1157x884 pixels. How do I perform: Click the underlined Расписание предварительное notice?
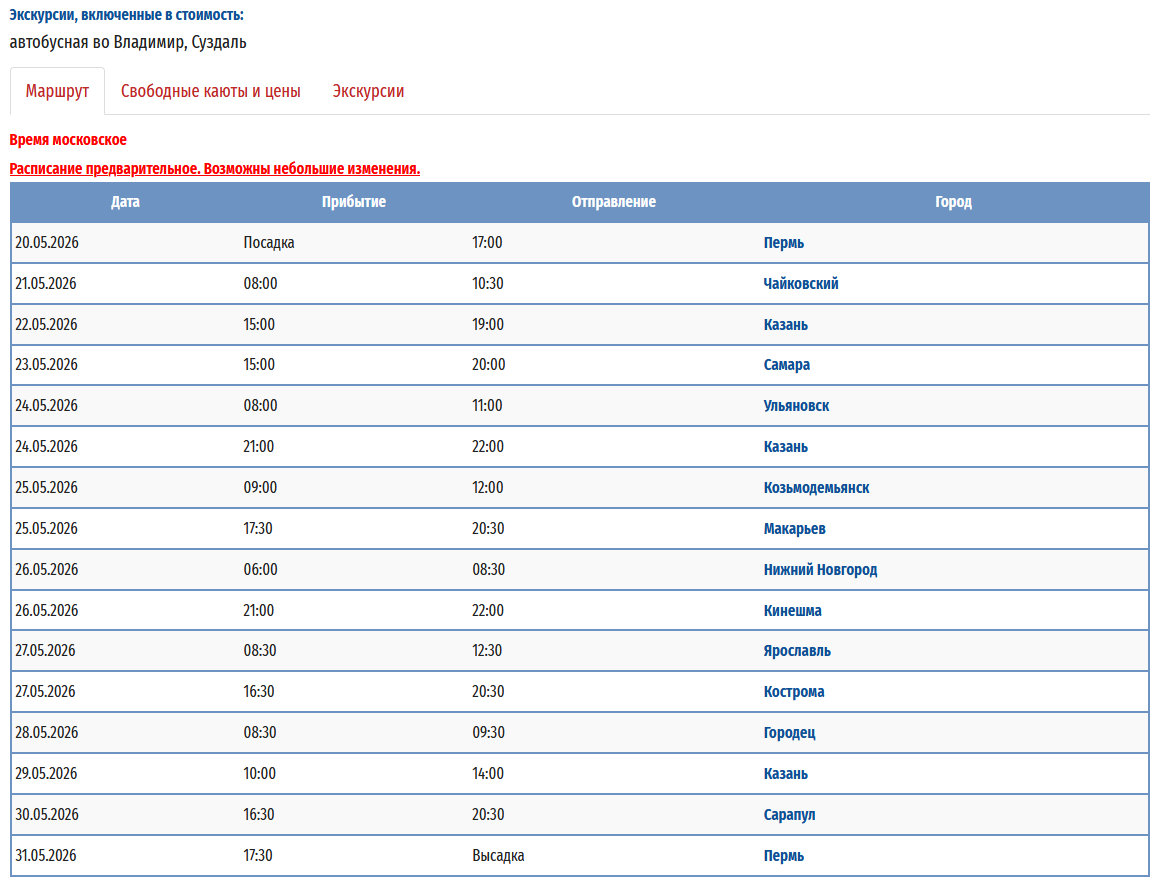214,169
